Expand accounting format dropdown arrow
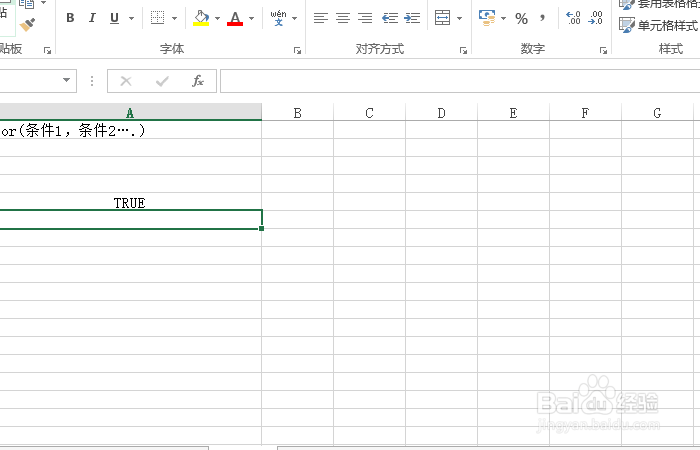The height and width of the screenshot is (450, 700). [x=504, y=18]
